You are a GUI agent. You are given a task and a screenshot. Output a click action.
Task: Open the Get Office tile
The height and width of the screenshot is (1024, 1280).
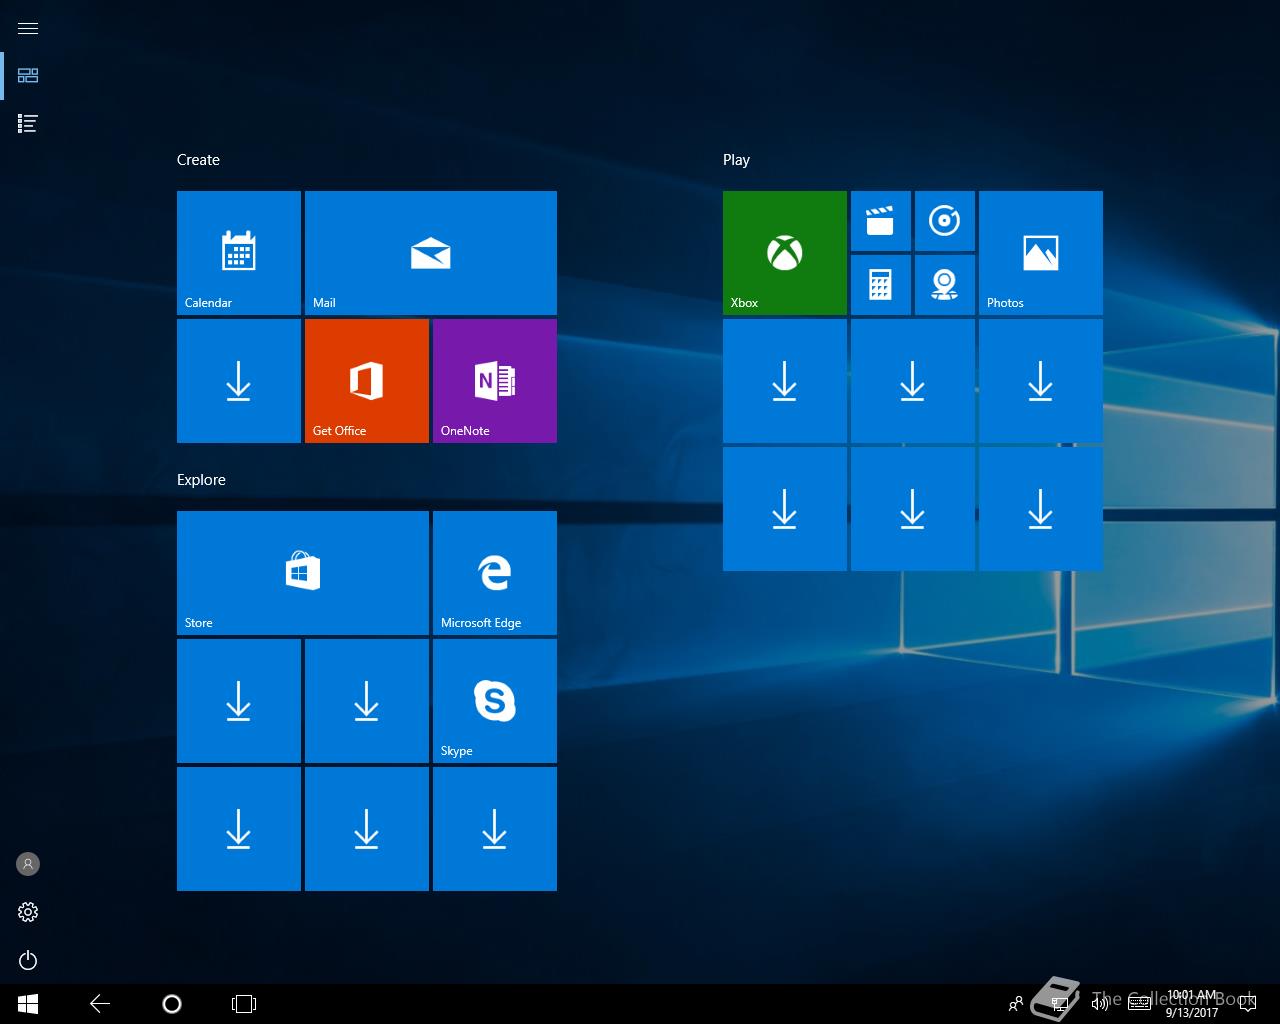[x=367, y=381]
